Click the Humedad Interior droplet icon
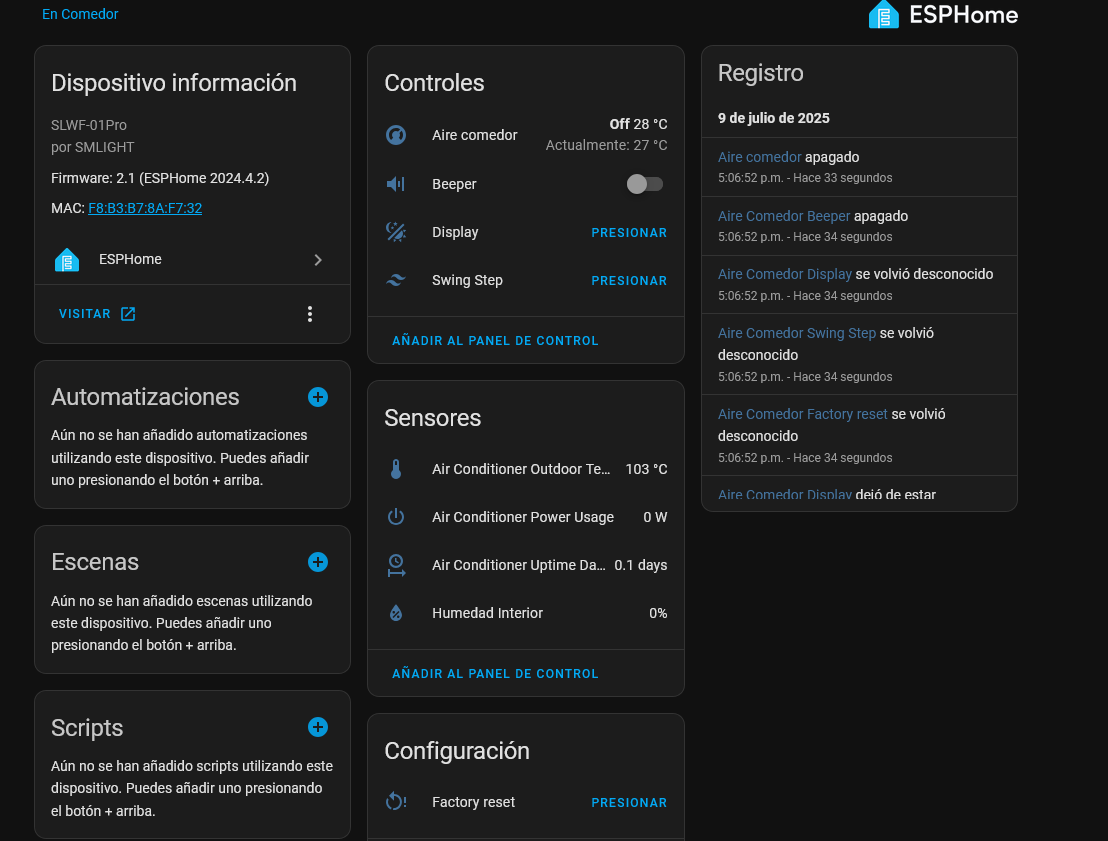This screenshot has height=841, width=1108. tap(396, 613)
